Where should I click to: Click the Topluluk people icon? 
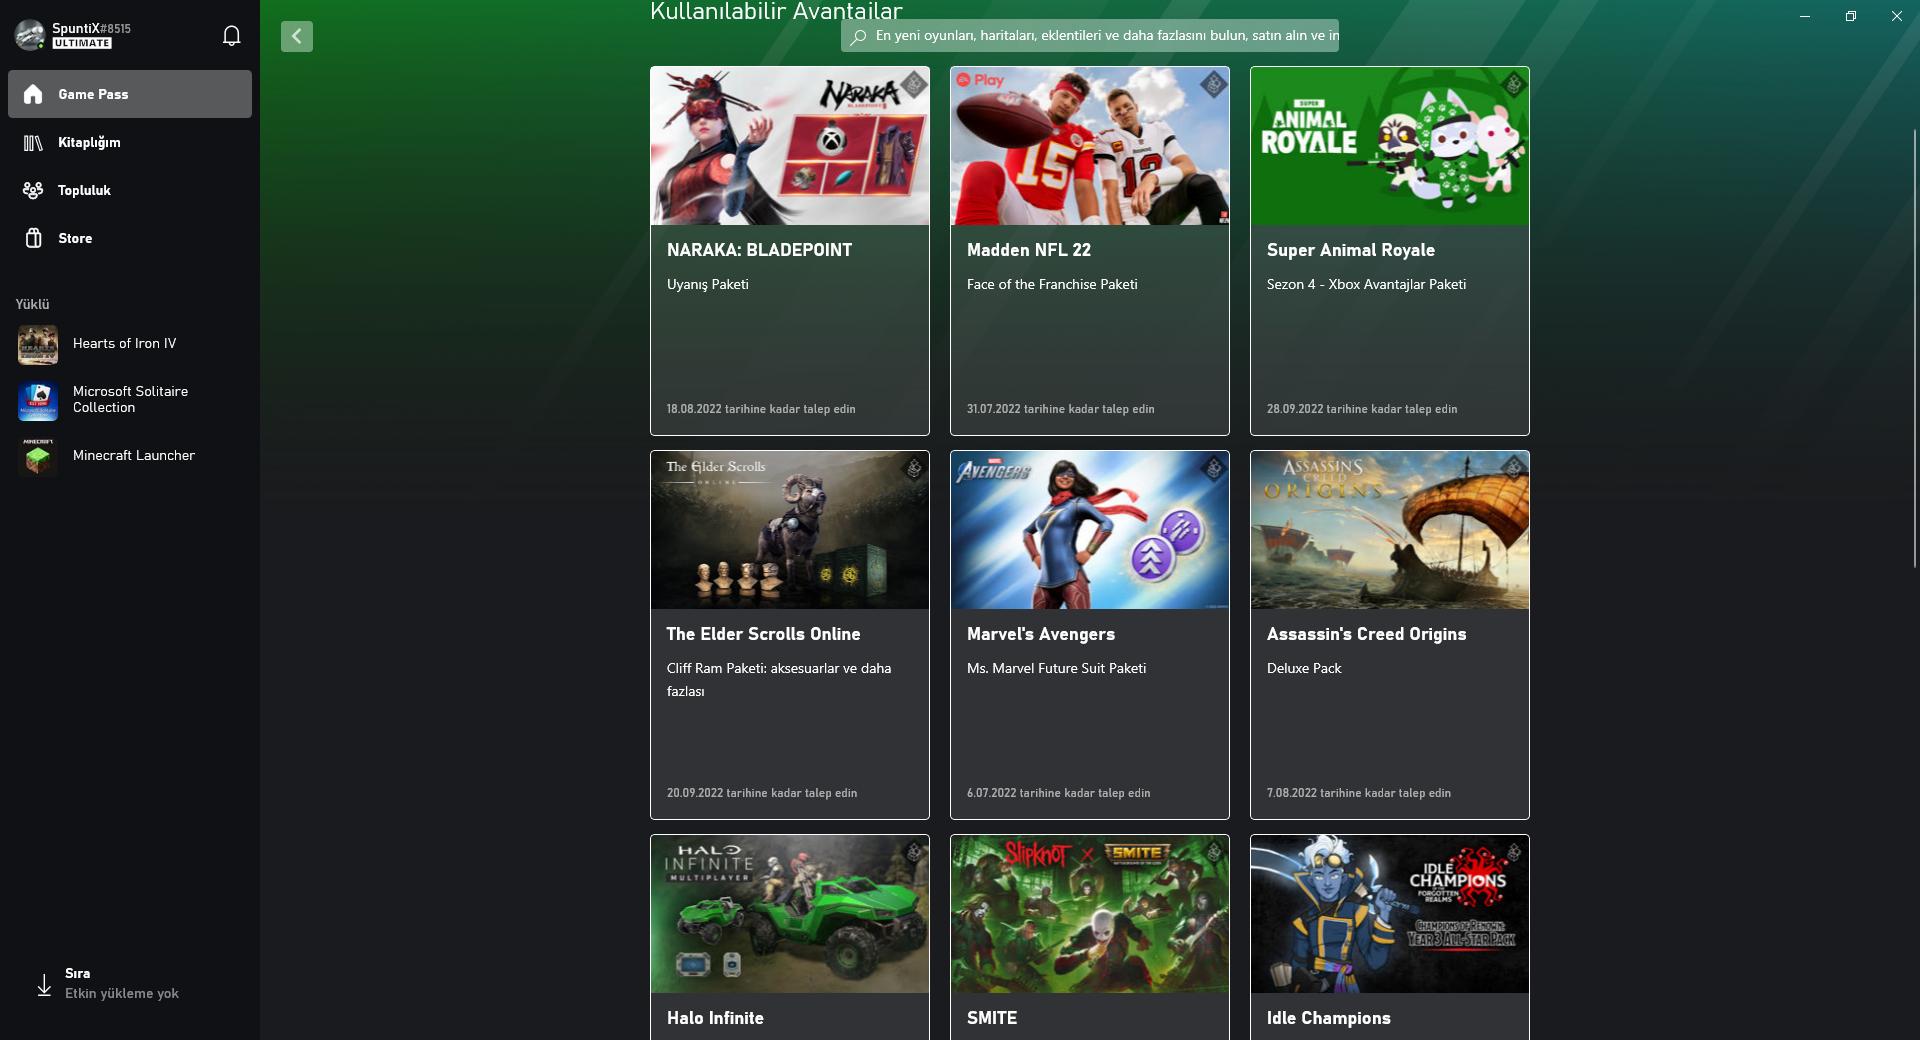[x=33, y=190]
